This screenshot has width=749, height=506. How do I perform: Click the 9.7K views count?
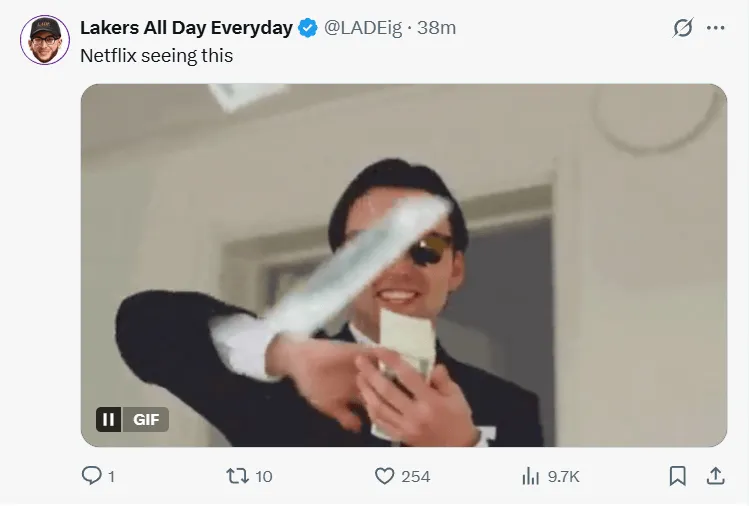pyautogui.click(x=565, y=477)
